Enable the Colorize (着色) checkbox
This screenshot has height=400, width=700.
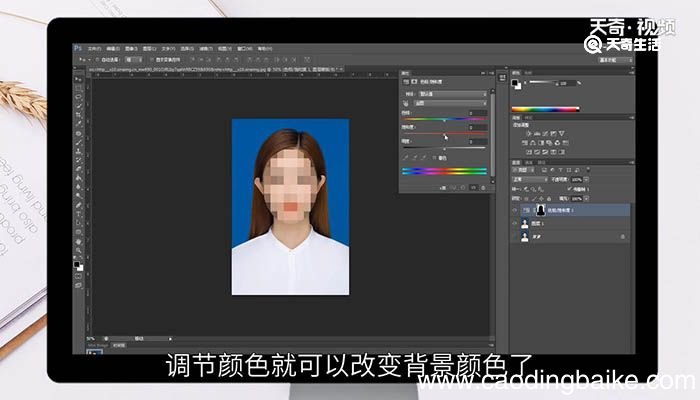(434, 158)
